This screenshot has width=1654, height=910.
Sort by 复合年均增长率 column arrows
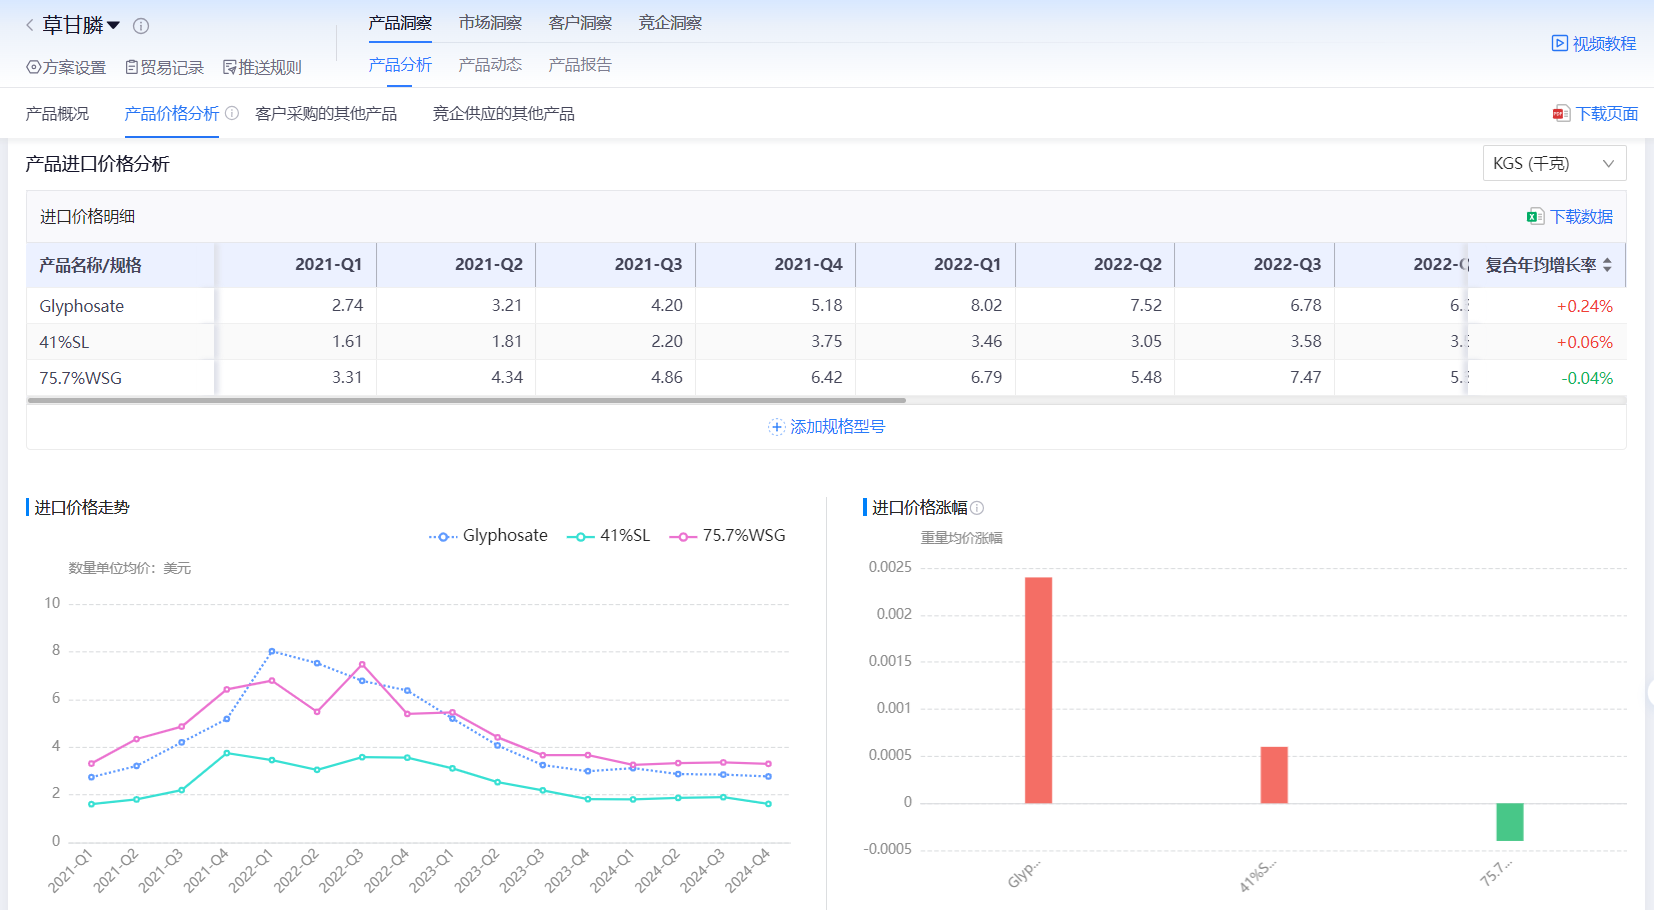[1607, 265]
